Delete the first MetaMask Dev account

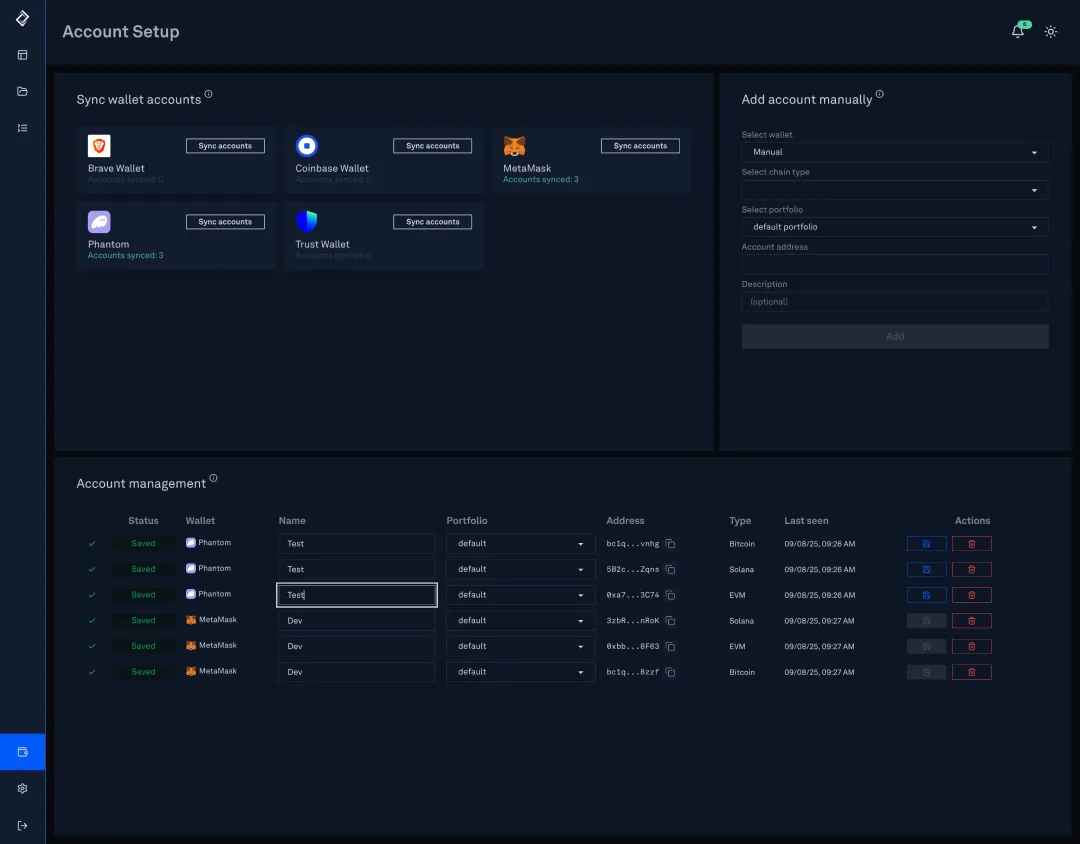971,620
